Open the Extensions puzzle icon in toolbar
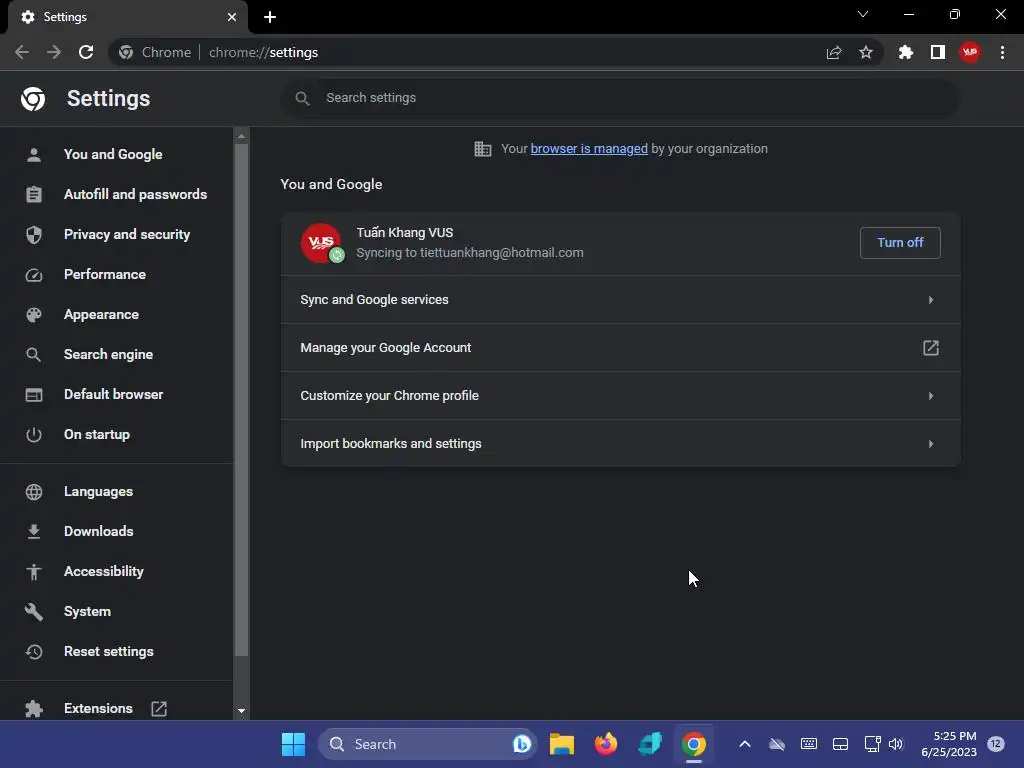 coord(906,52)
